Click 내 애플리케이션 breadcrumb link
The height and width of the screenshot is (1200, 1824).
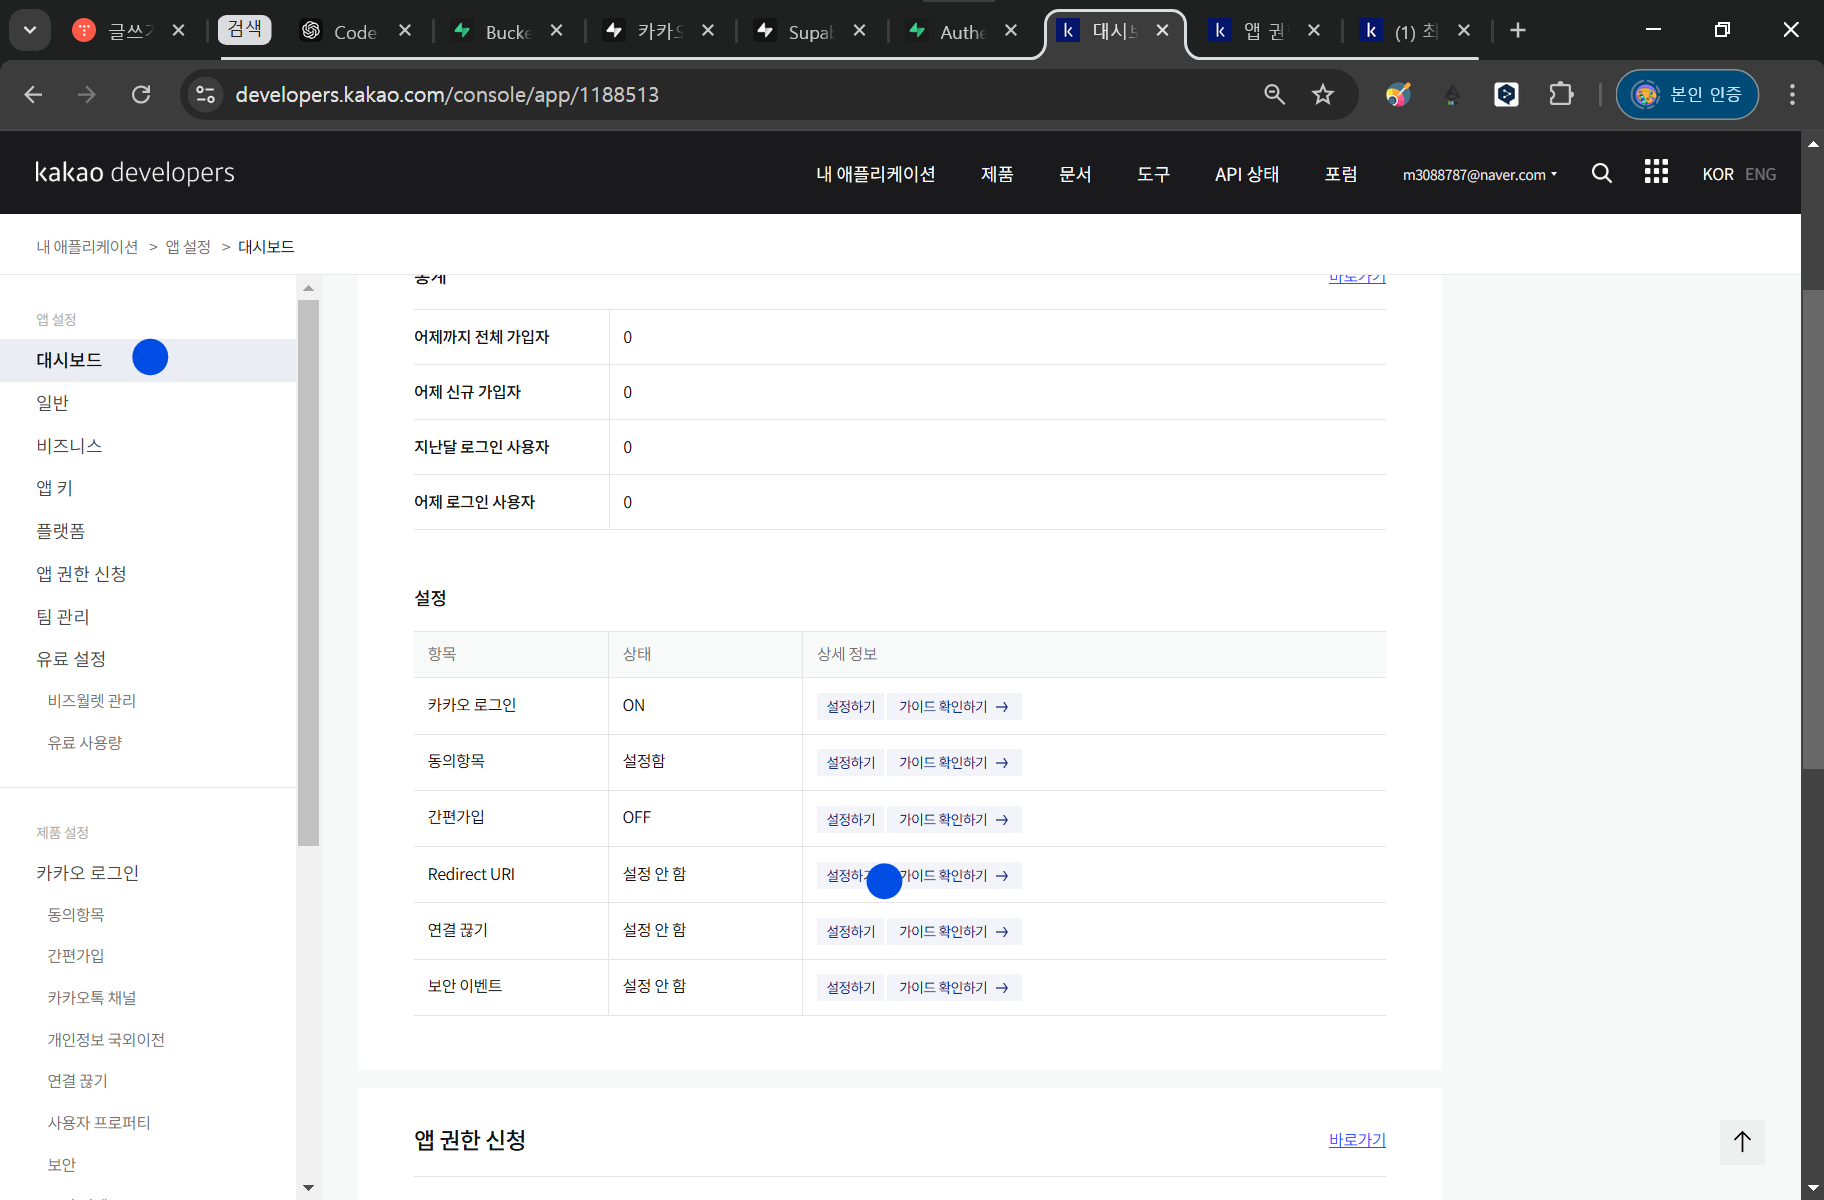tap(88, 246)
